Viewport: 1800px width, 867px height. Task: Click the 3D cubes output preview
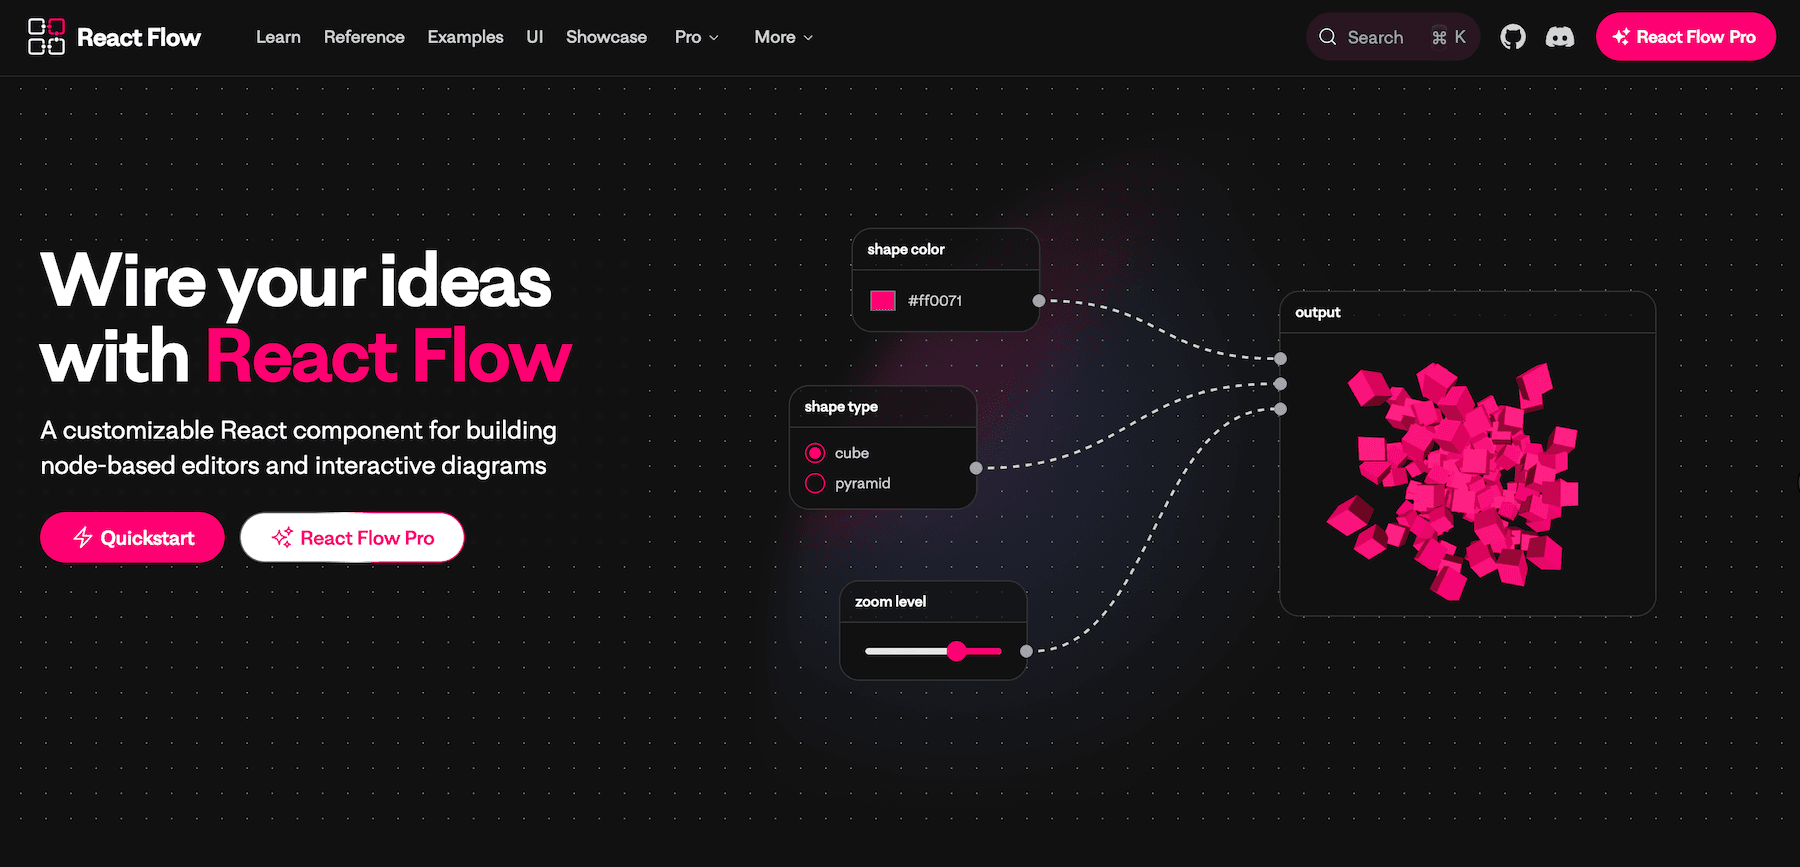(1455, 480)
